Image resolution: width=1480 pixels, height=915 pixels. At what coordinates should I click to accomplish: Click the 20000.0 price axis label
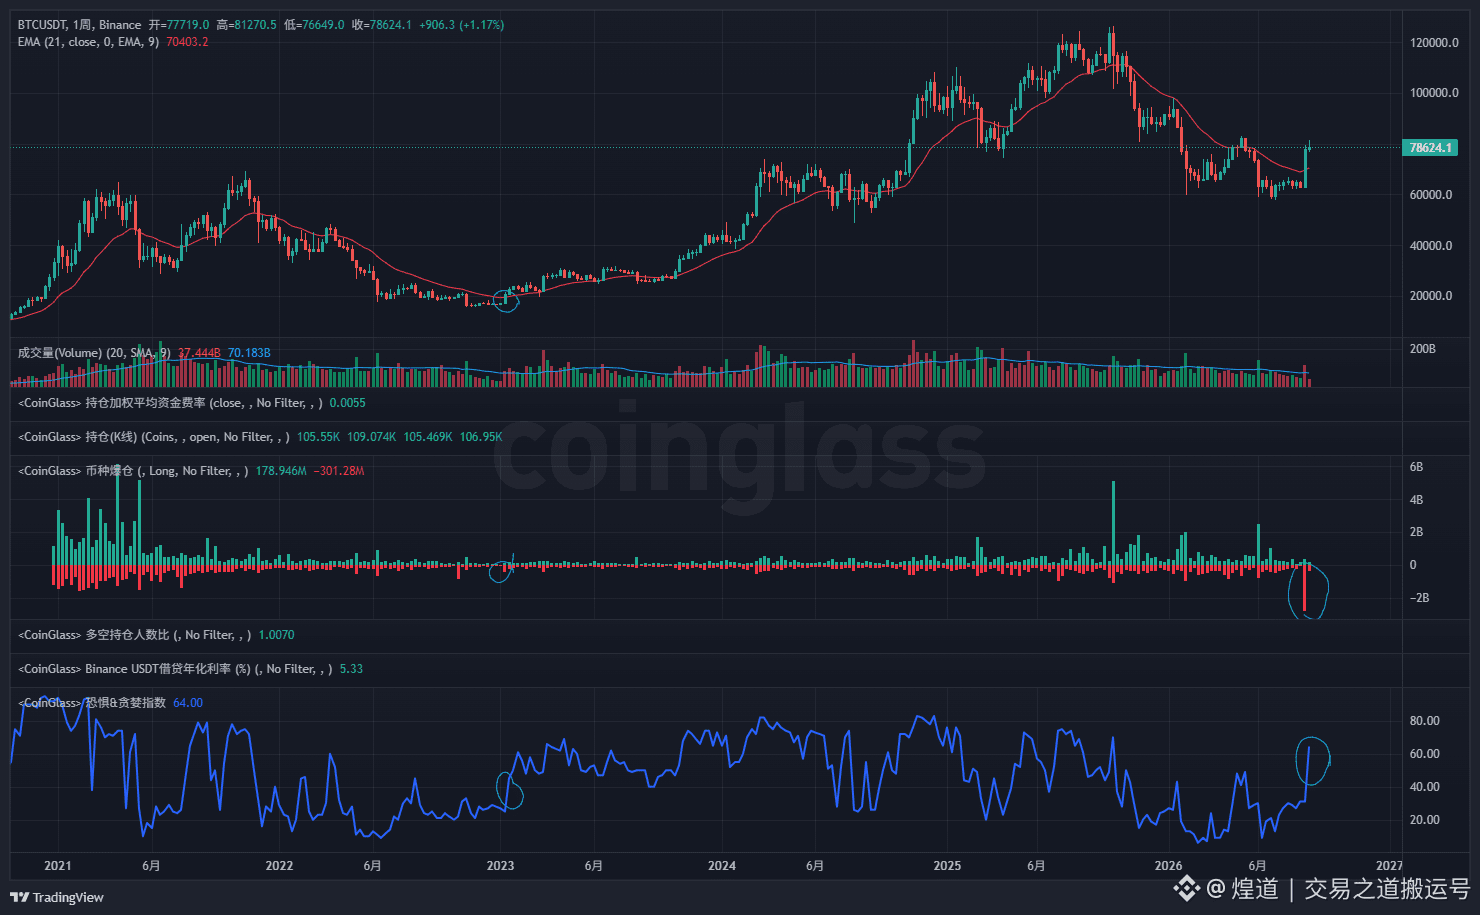click(x=1431, y=296)
